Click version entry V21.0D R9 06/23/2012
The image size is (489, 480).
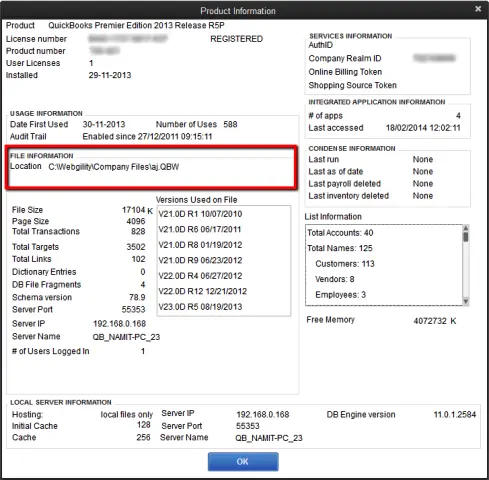200,260
